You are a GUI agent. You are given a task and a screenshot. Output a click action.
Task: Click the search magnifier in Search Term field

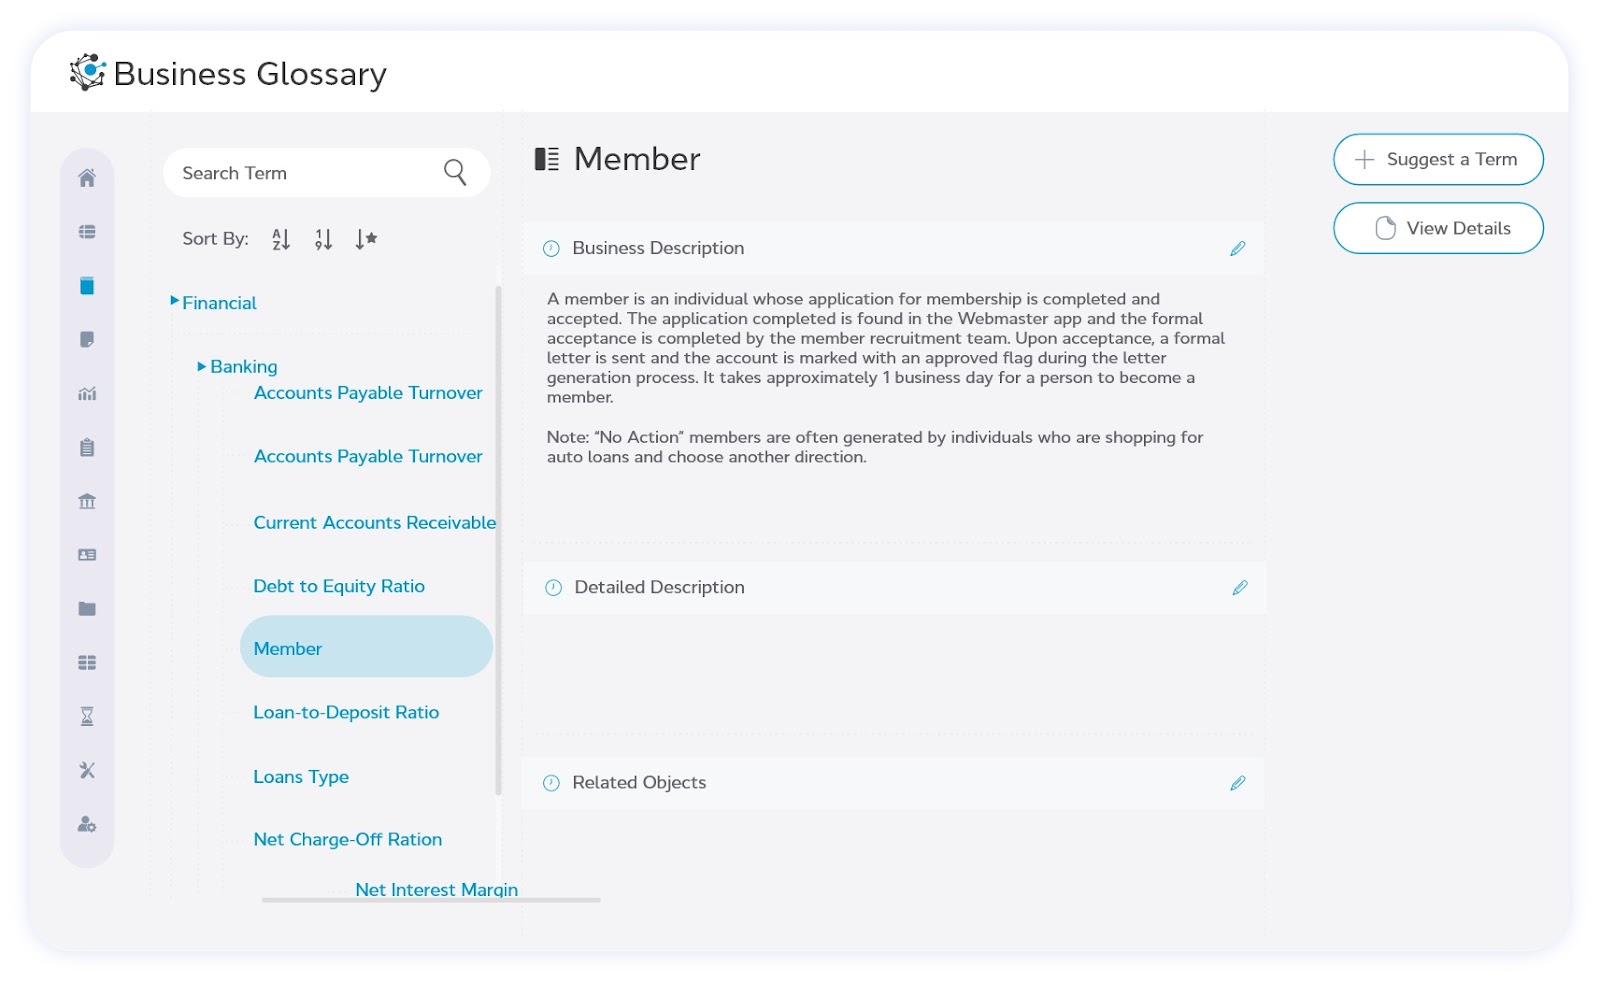pyautogui.click(x=456, y=172)
